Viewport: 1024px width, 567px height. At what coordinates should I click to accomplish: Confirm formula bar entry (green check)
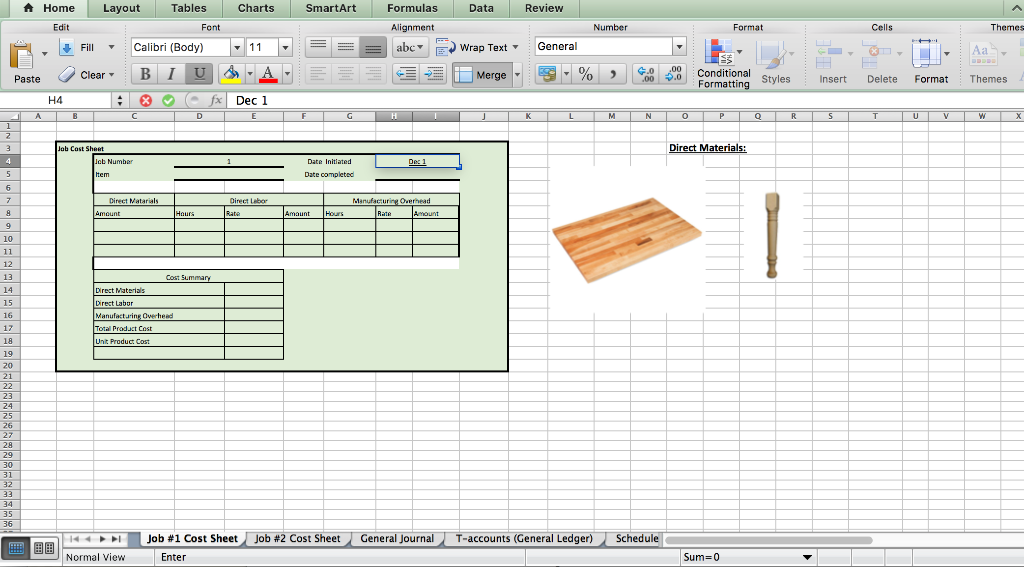tap(168, 101)
